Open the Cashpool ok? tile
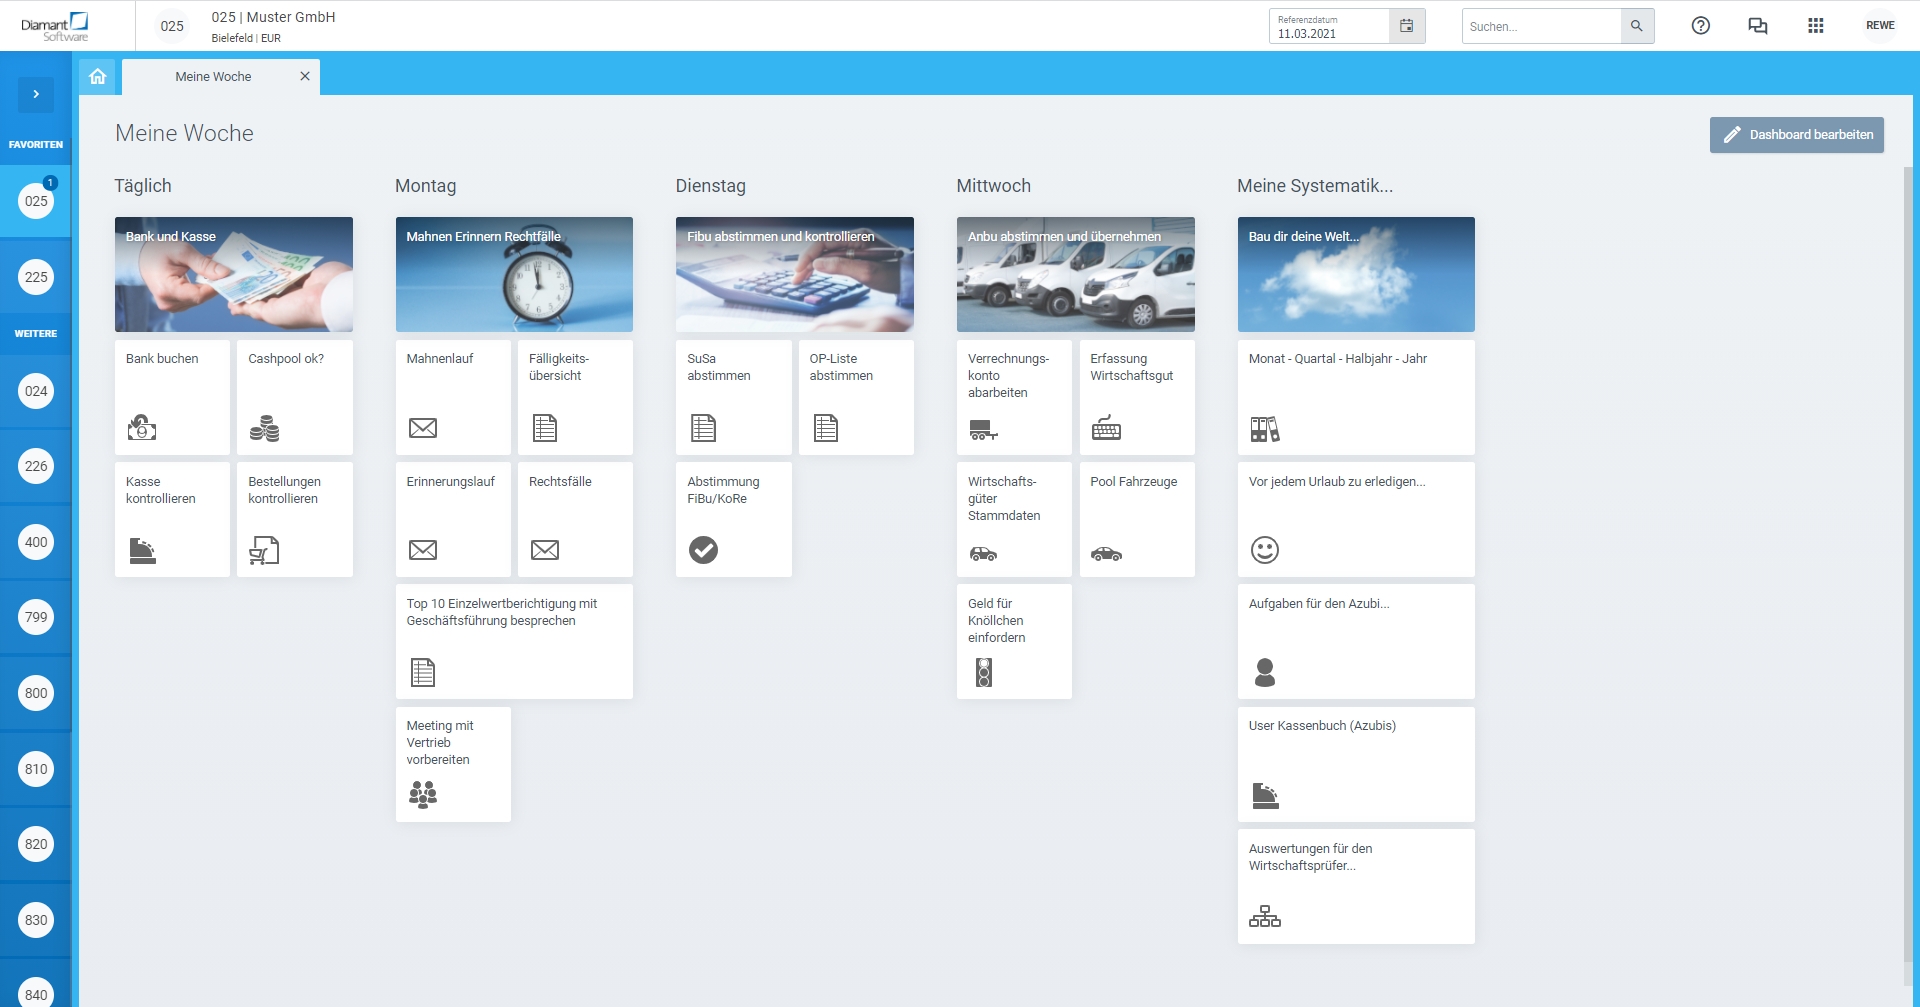Screen dimensions: 1920x1007 pos(294,397)
